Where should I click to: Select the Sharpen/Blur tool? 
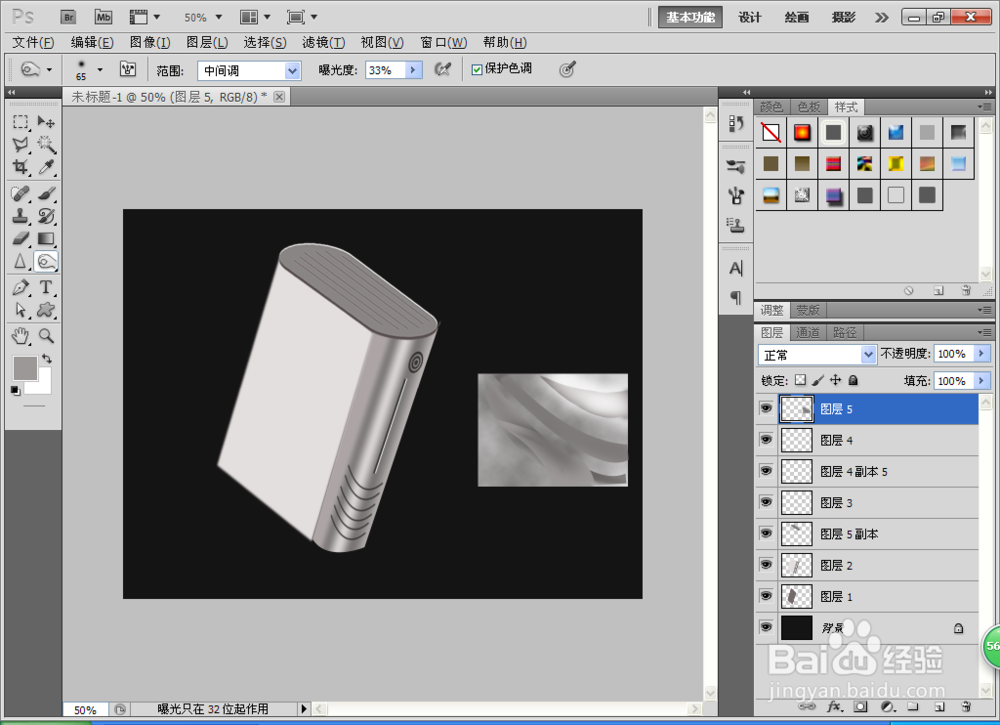coord(20,261)
